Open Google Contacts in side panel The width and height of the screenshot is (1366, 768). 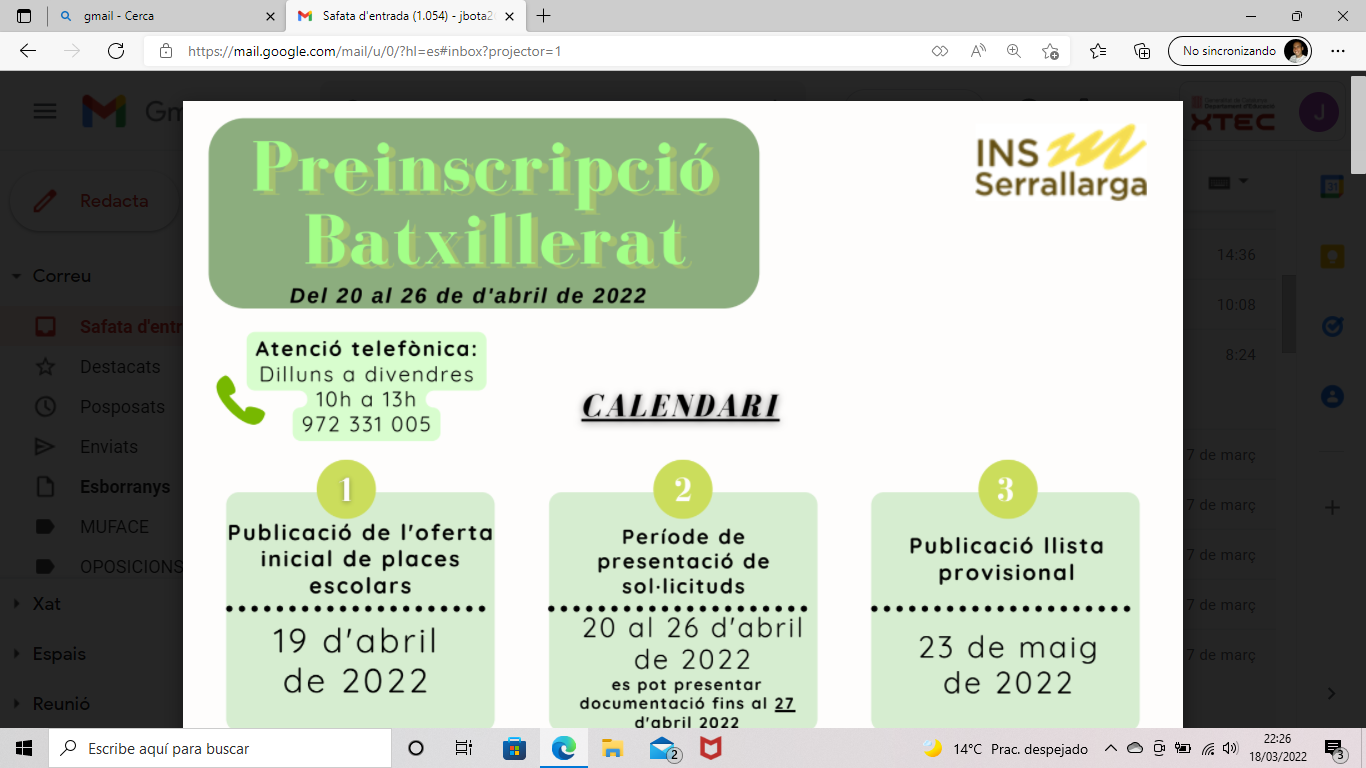tap(1332, 396)
